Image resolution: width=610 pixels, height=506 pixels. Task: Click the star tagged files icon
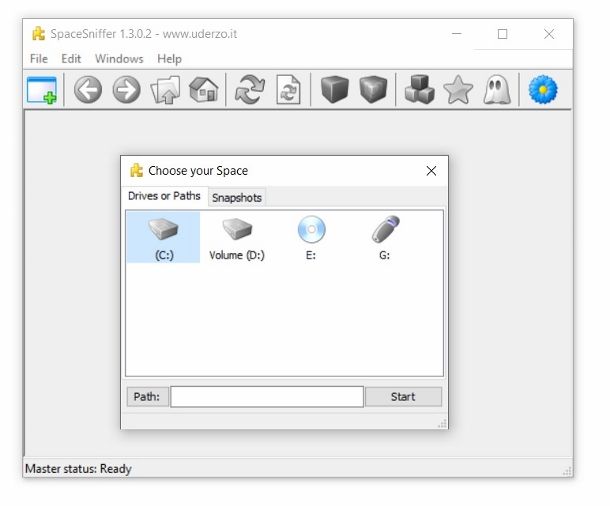pyautogui.click(x=458, y=90)
